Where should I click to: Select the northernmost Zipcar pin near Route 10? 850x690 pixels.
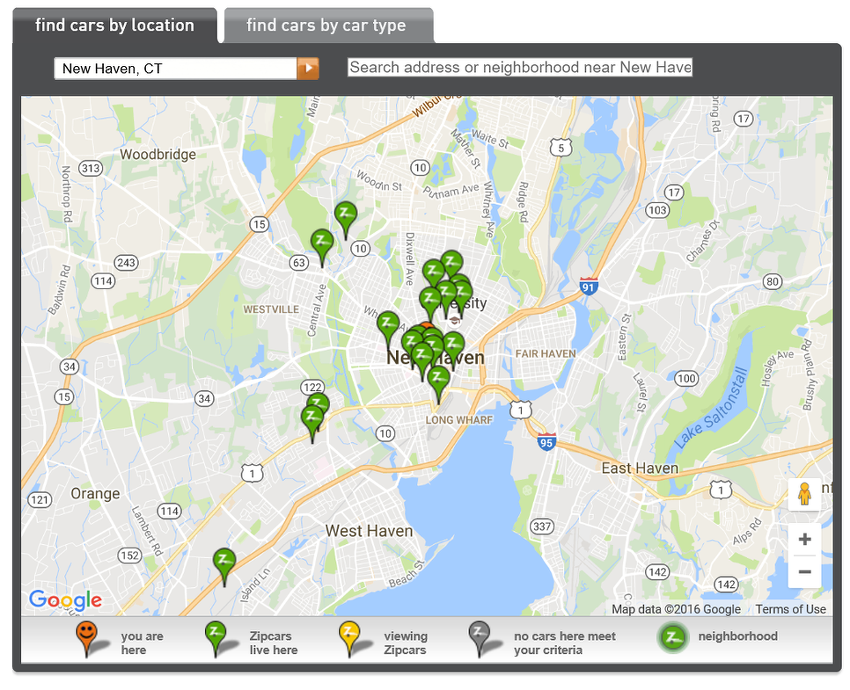345,216
